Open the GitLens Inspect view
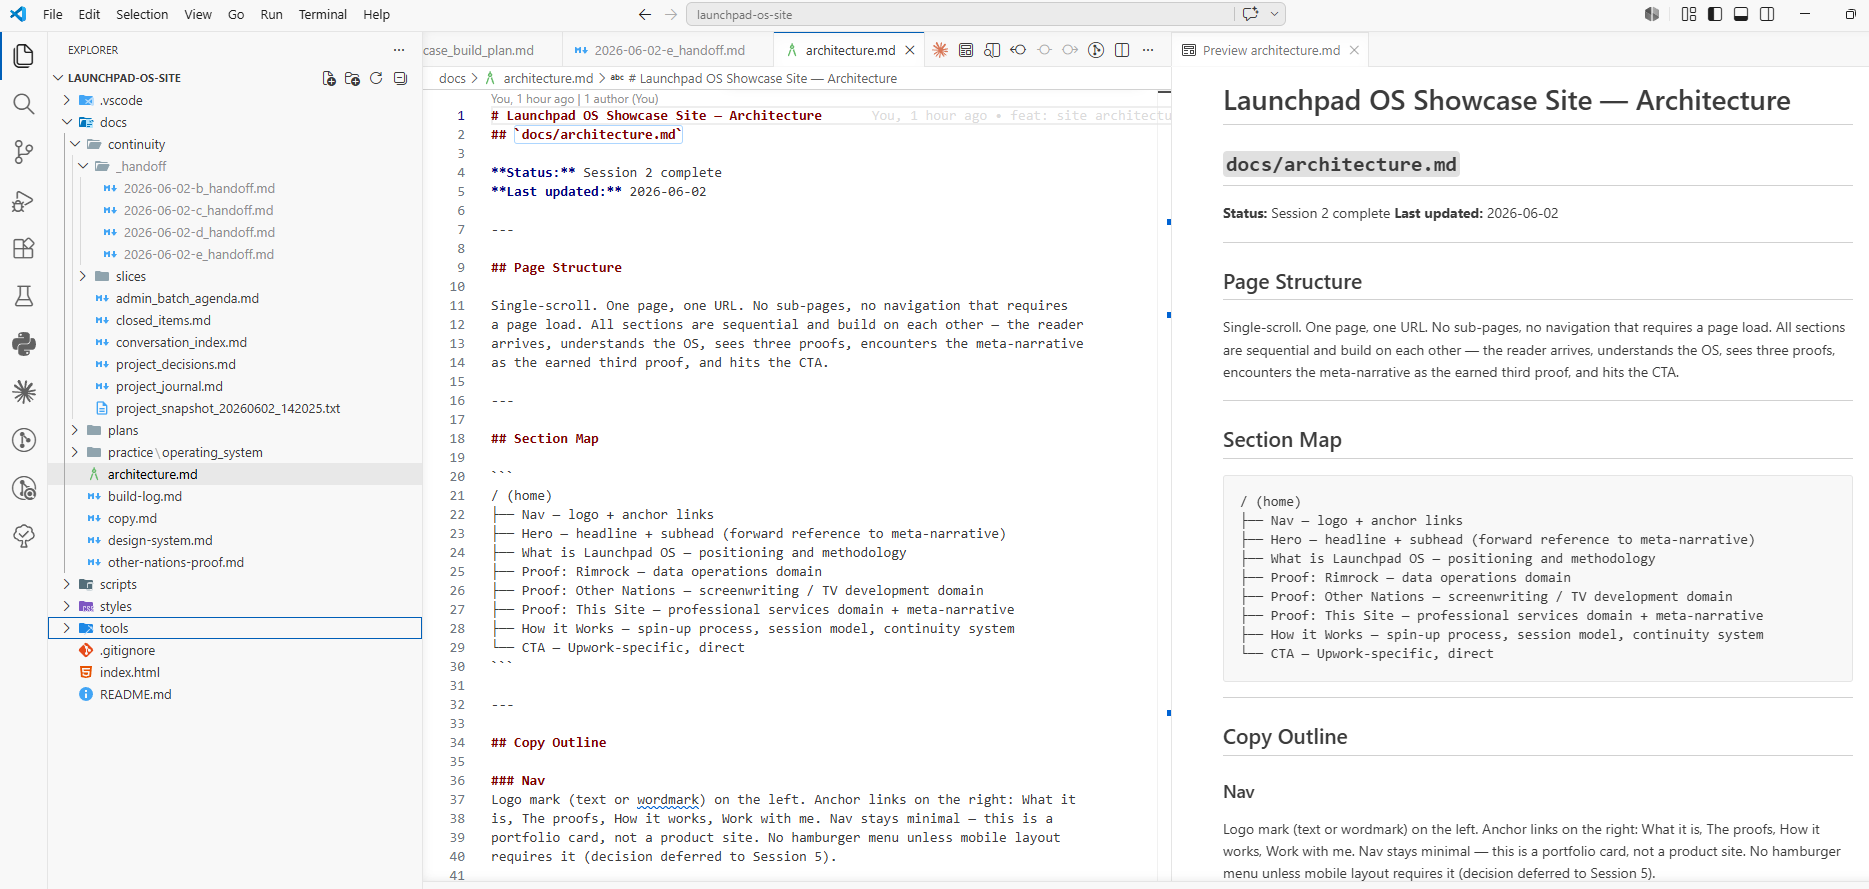 [x=24, y=488]
